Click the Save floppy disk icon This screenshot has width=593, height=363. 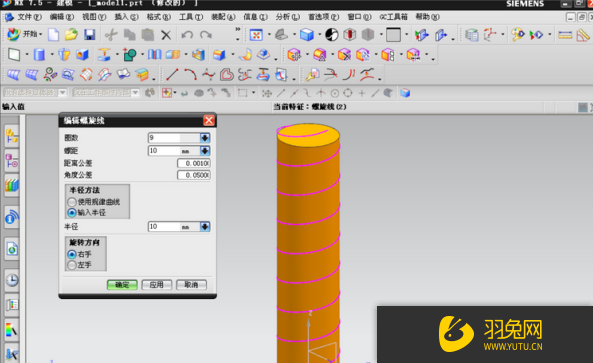[90, 35]
